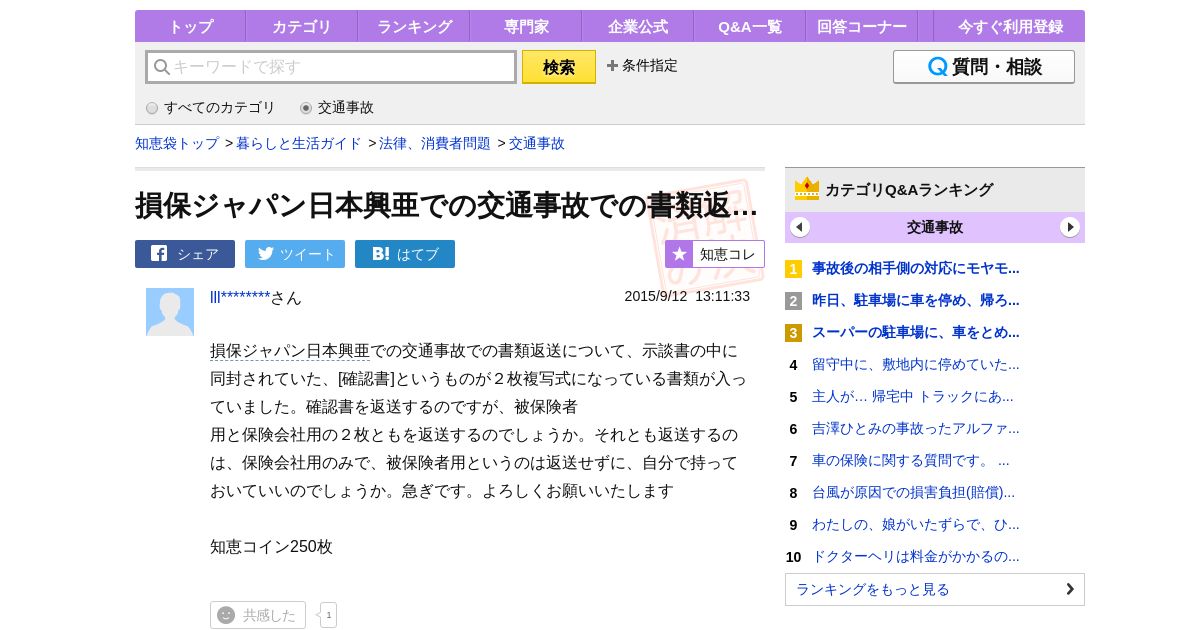This screenshot has width=1200, height=630.
Task: Open the カテゴリ tab
Action: 302,26
